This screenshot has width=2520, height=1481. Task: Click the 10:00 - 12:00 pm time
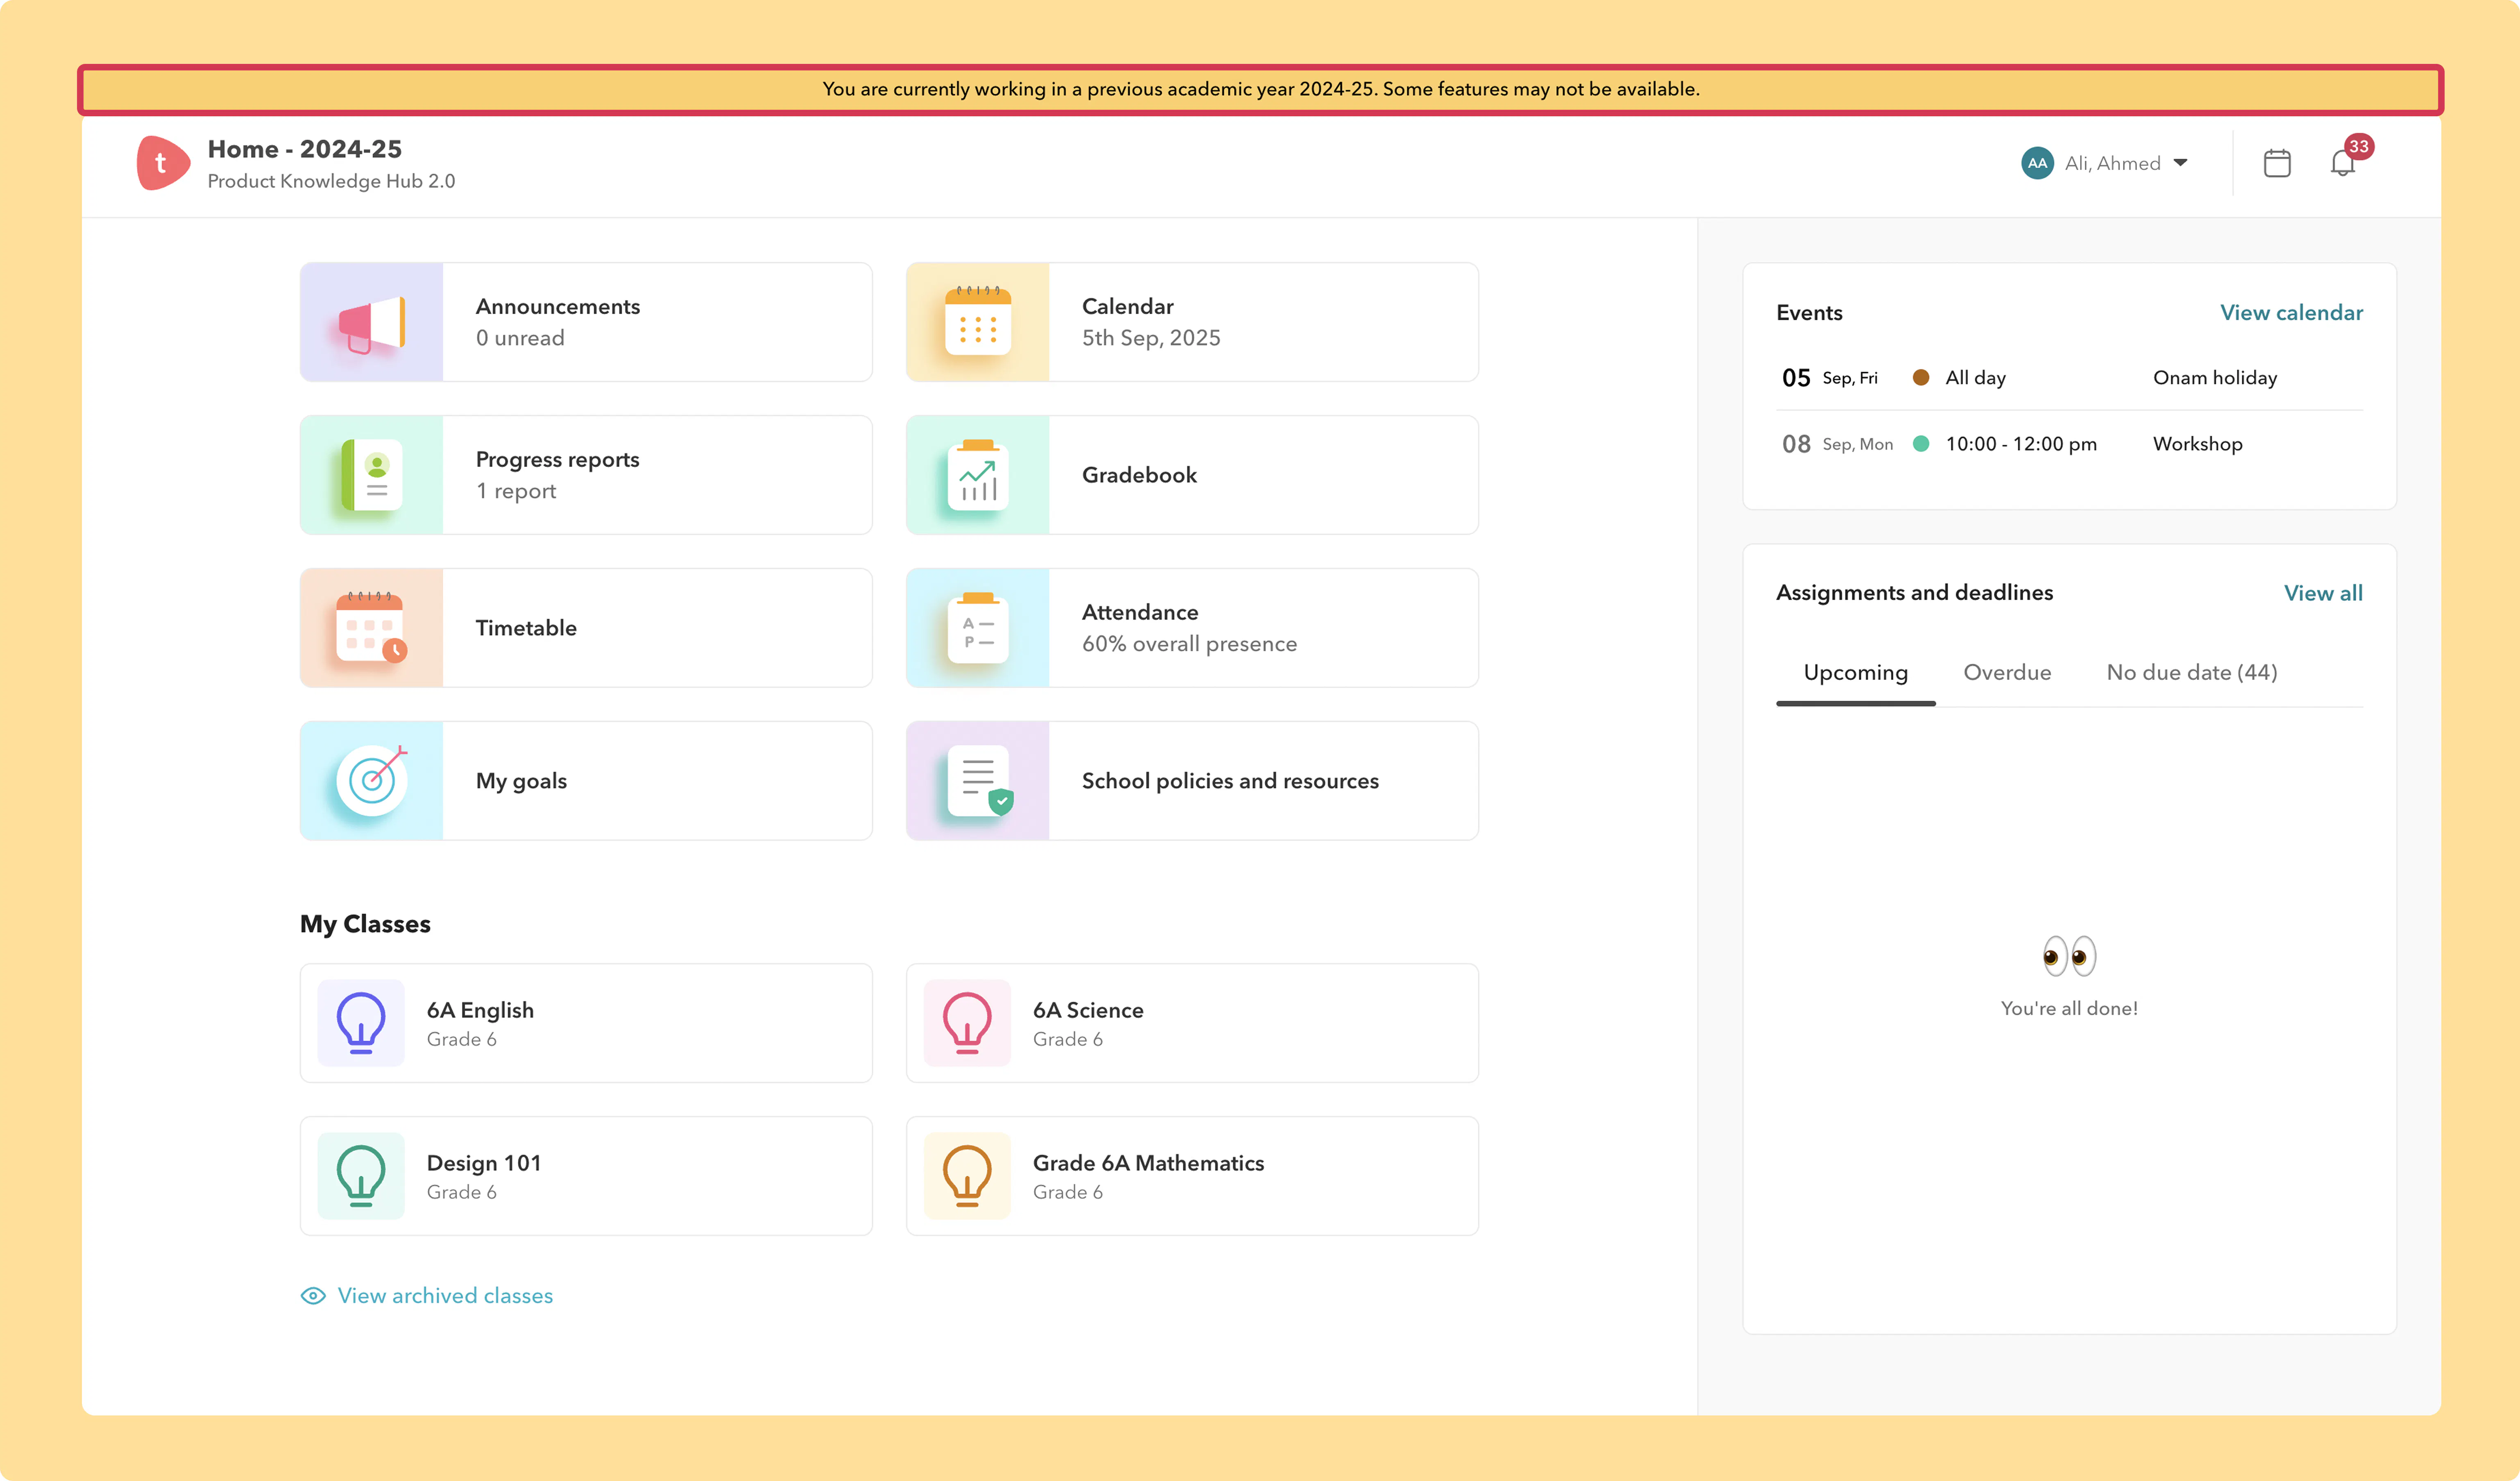(2021, 444)
